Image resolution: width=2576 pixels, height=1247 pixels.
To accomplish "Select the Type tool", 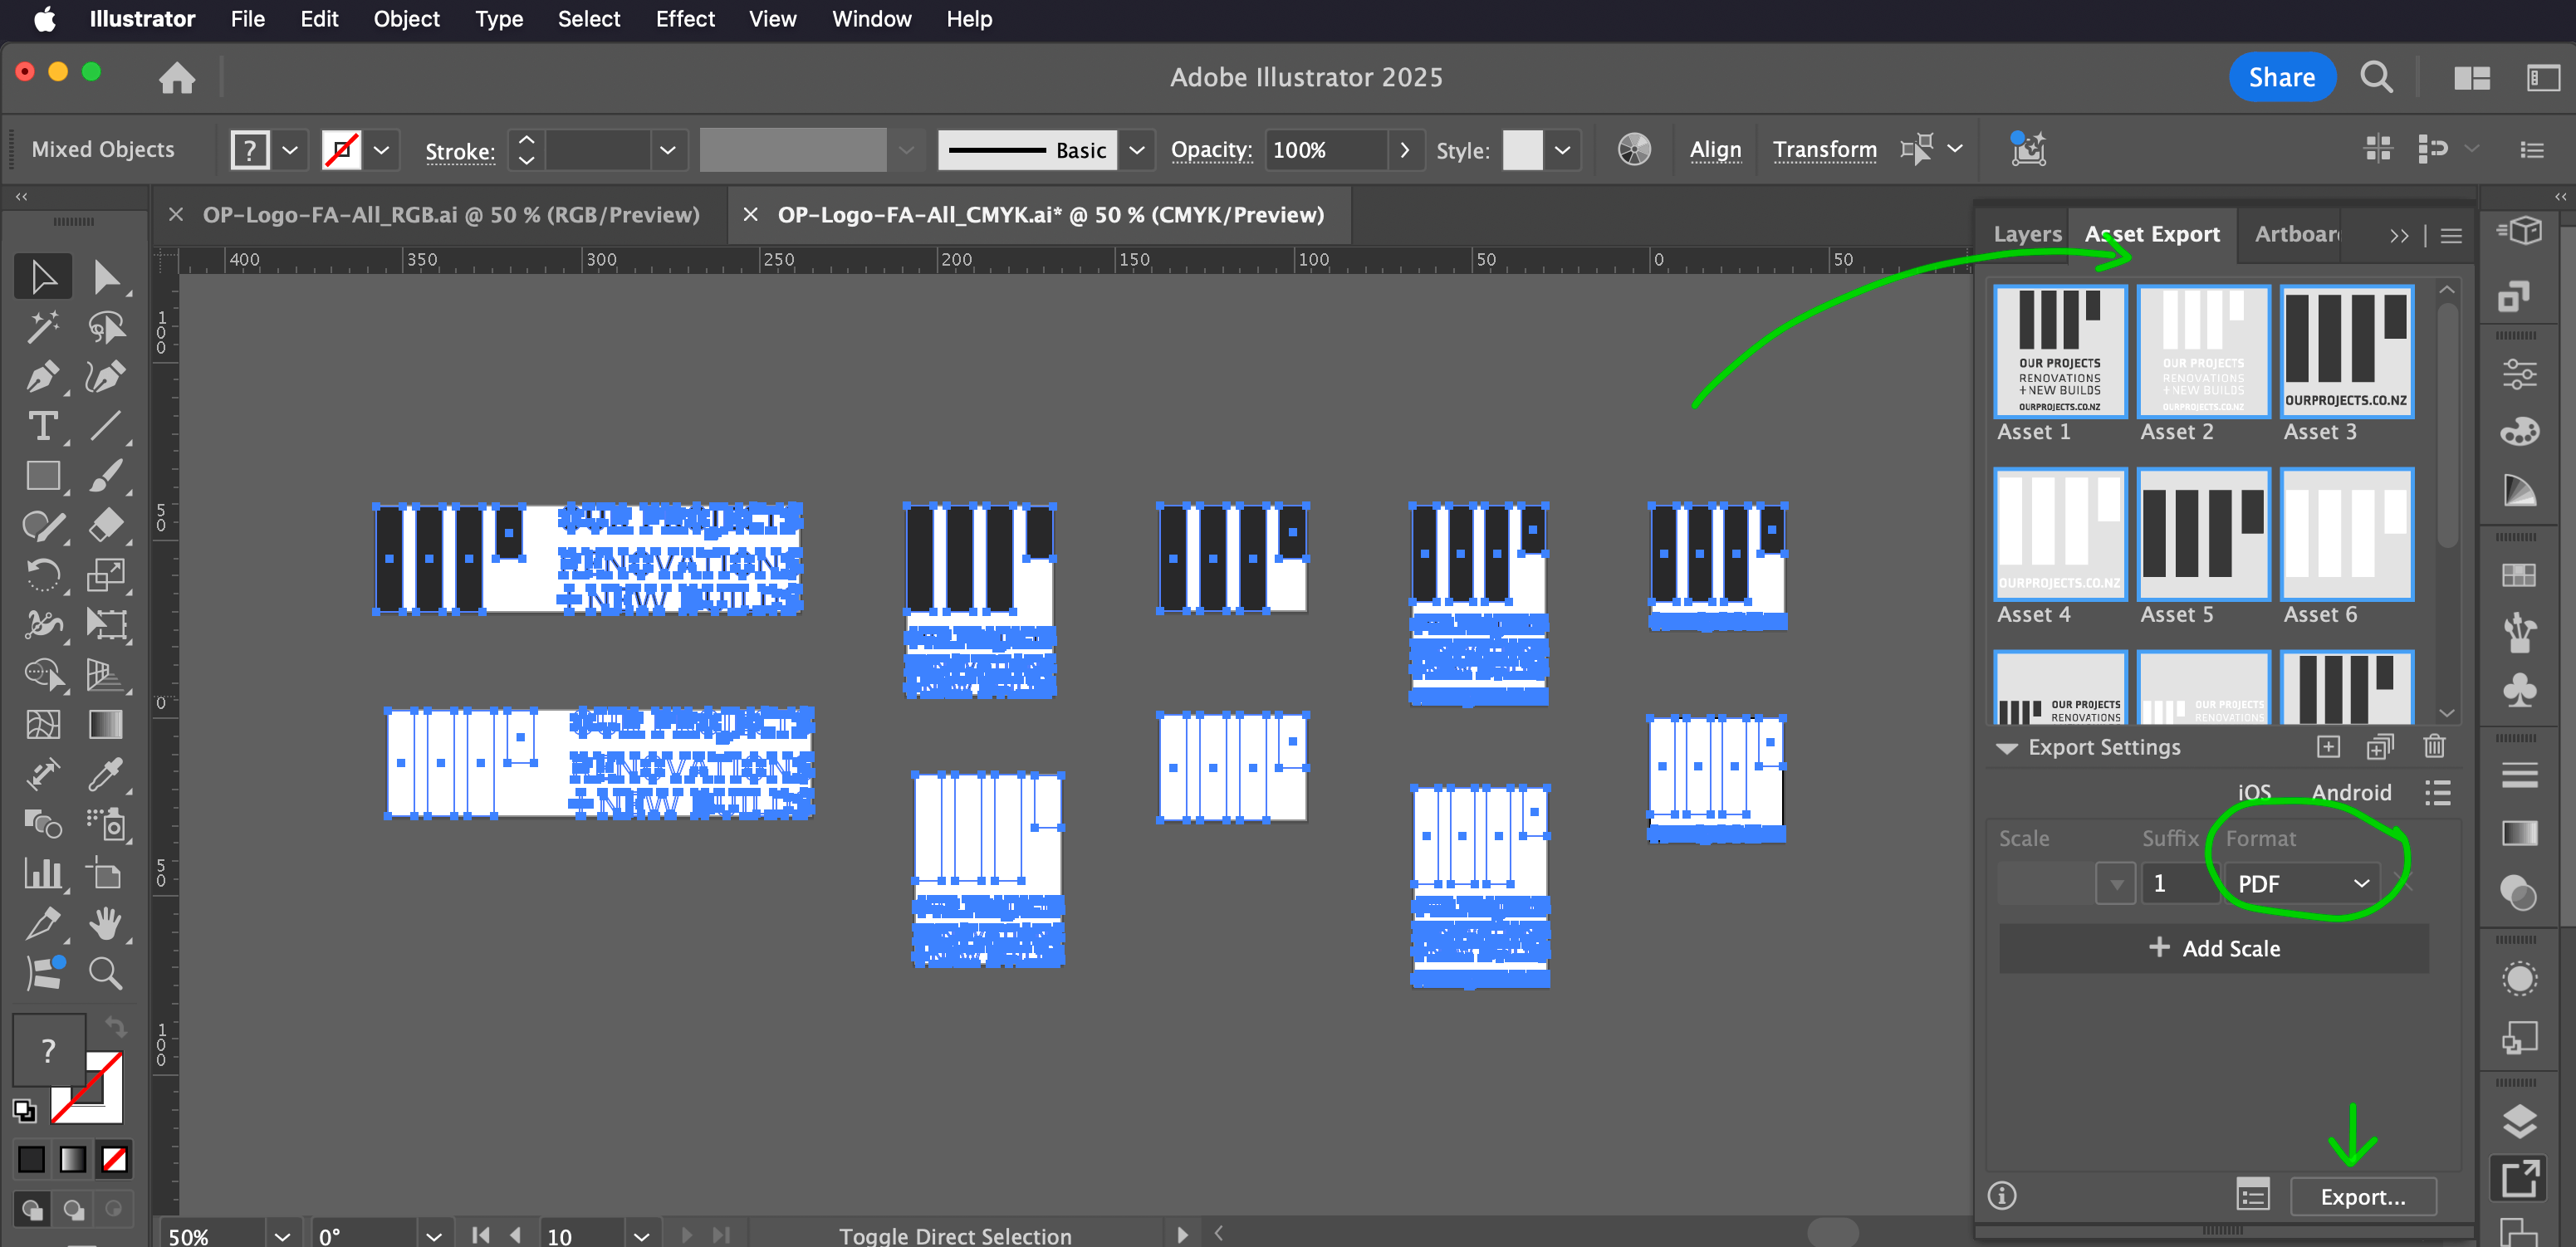I will click(x=43, y=426).
